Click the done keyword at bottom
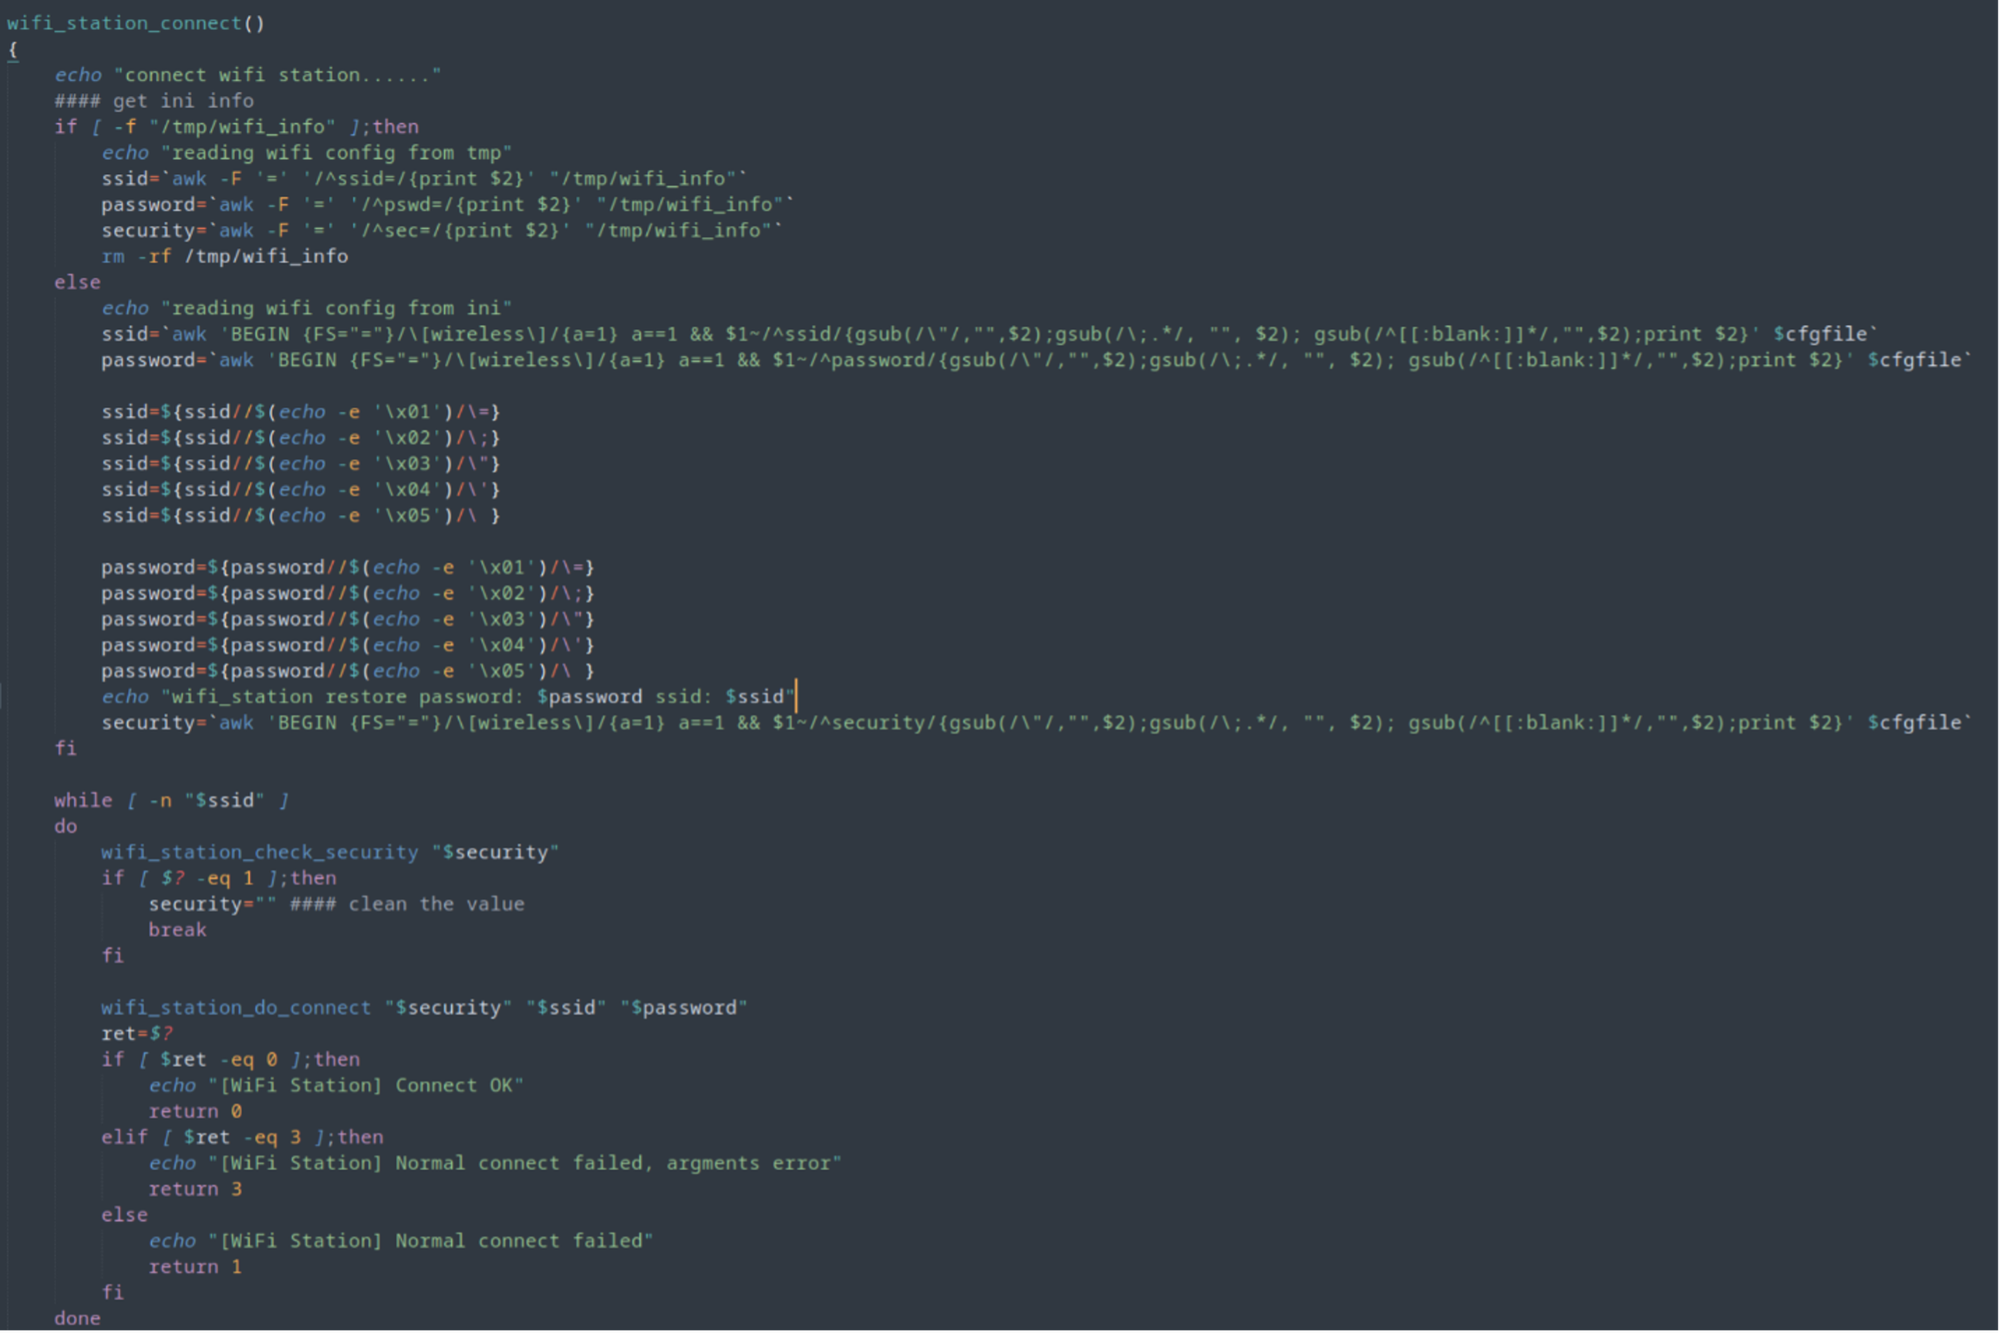 77,1318
